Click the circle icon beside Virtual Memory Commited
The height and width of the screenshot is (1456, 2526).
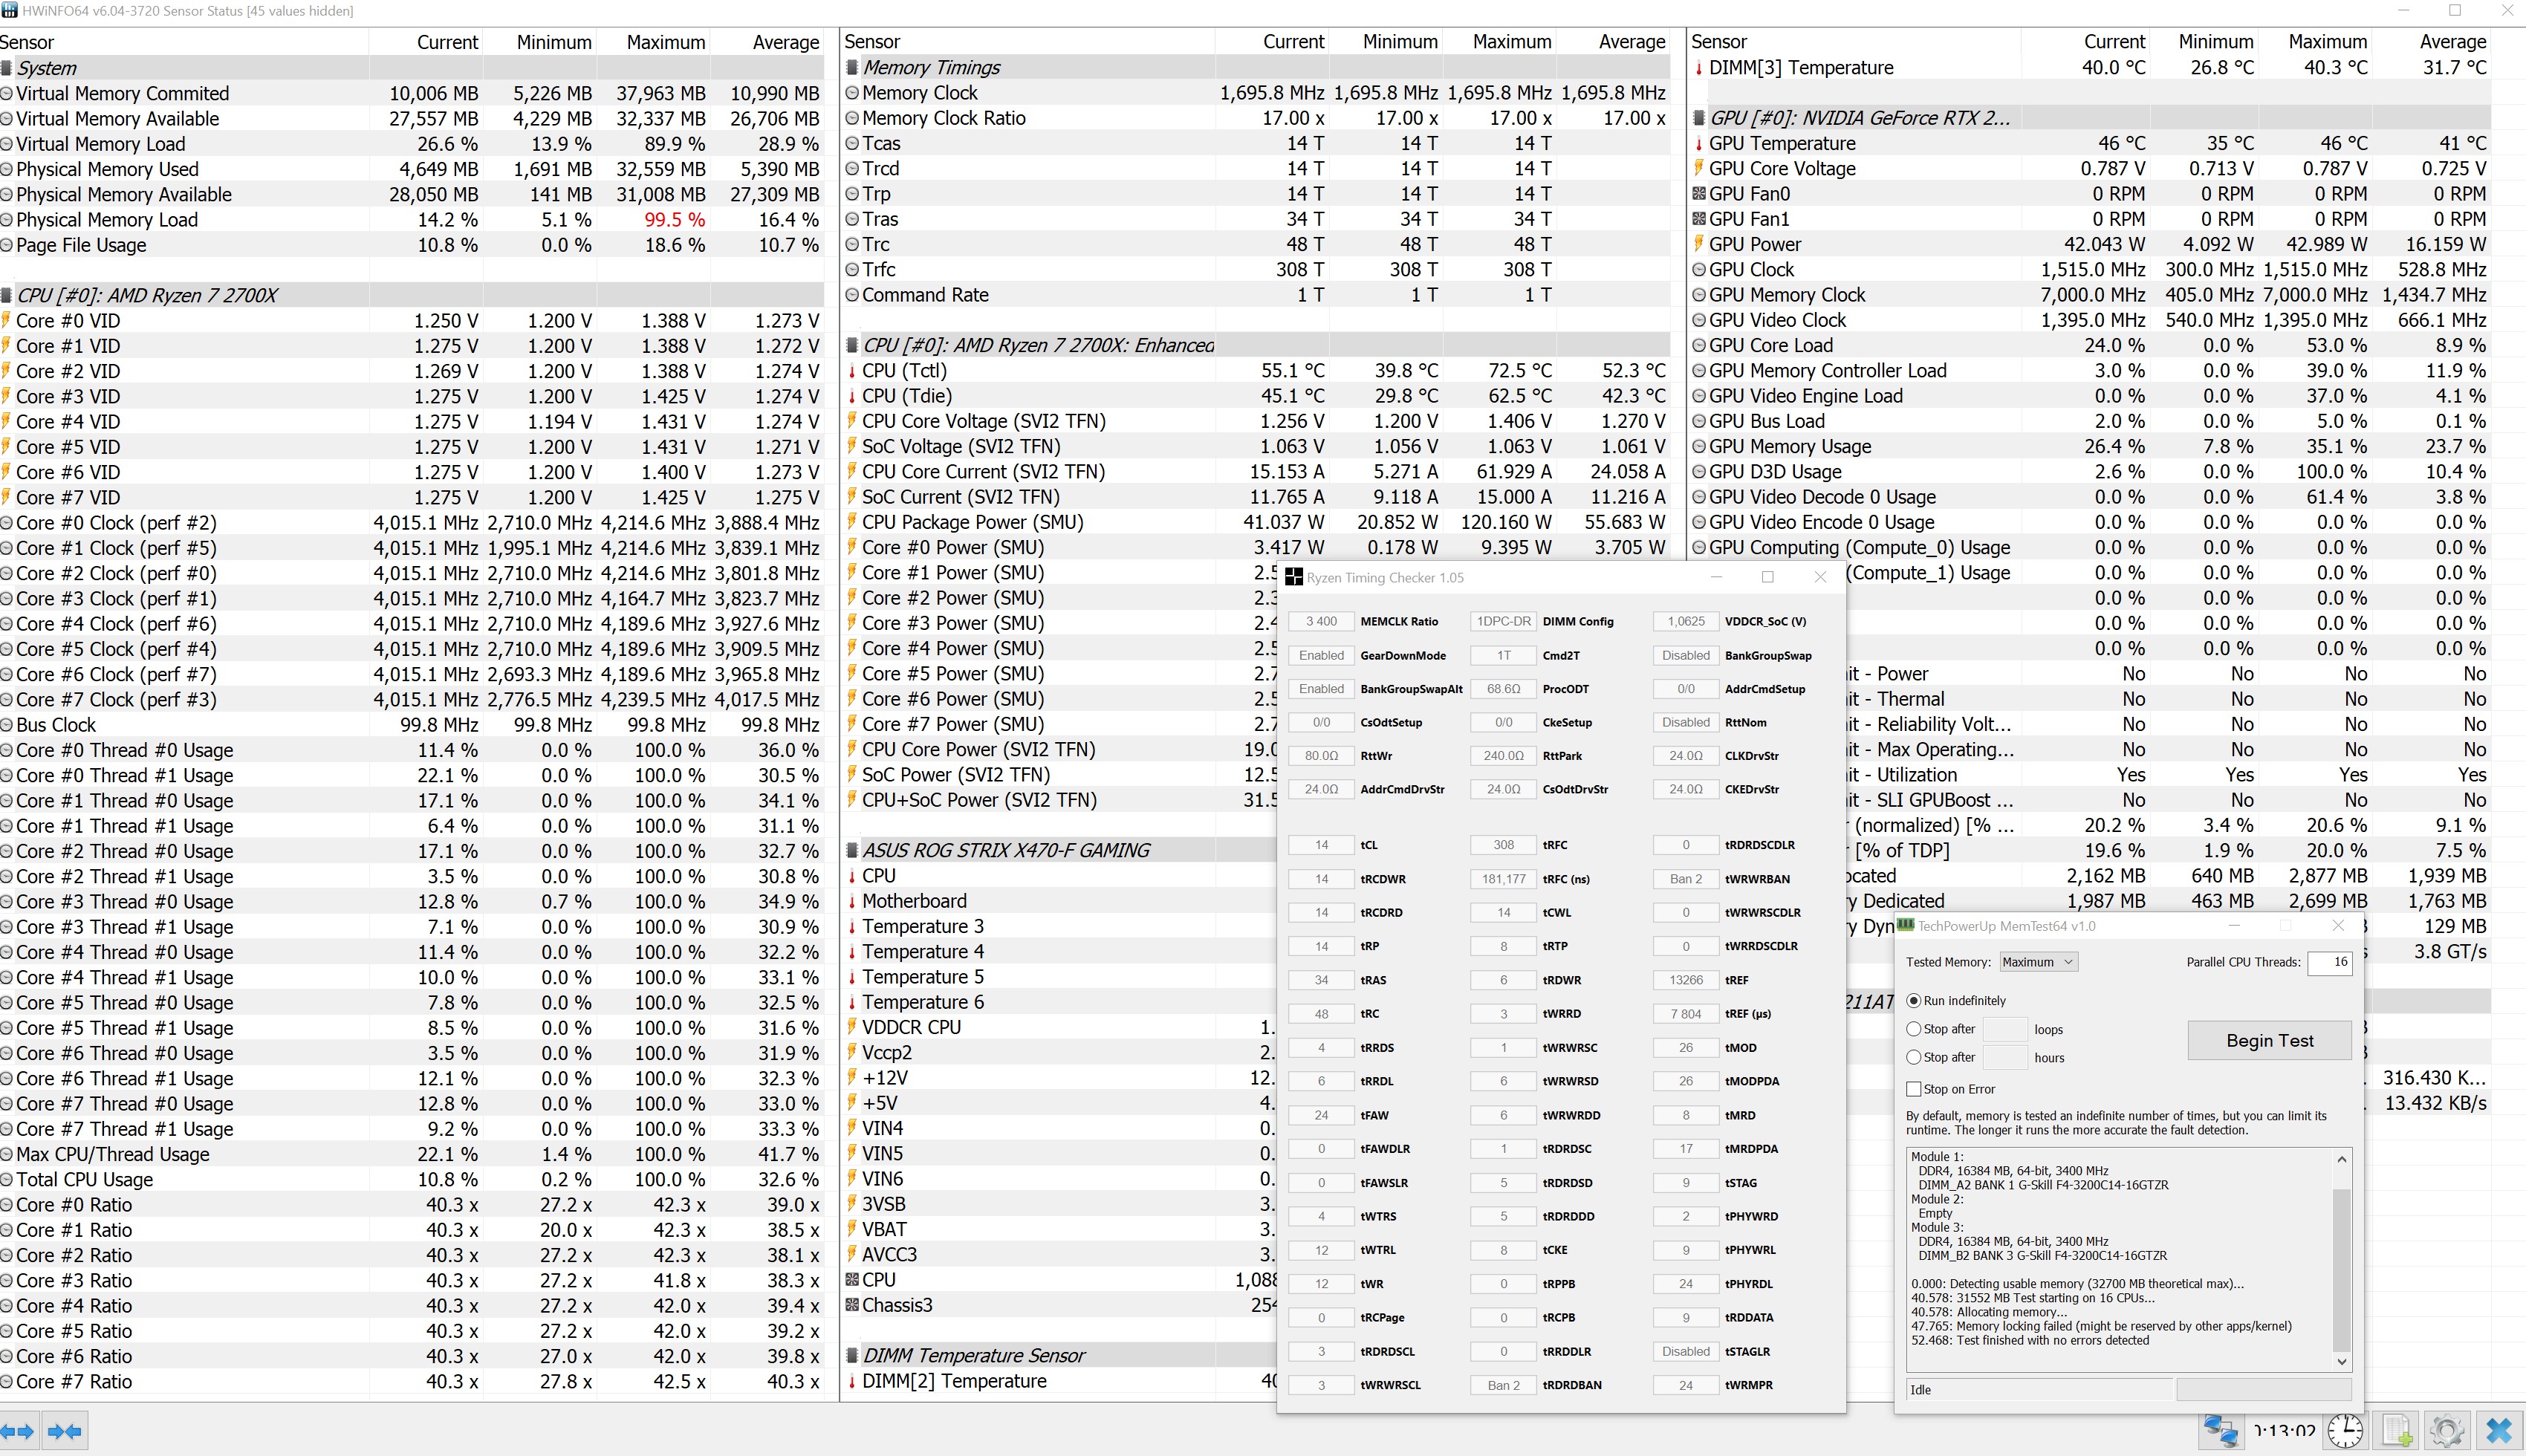6,93
